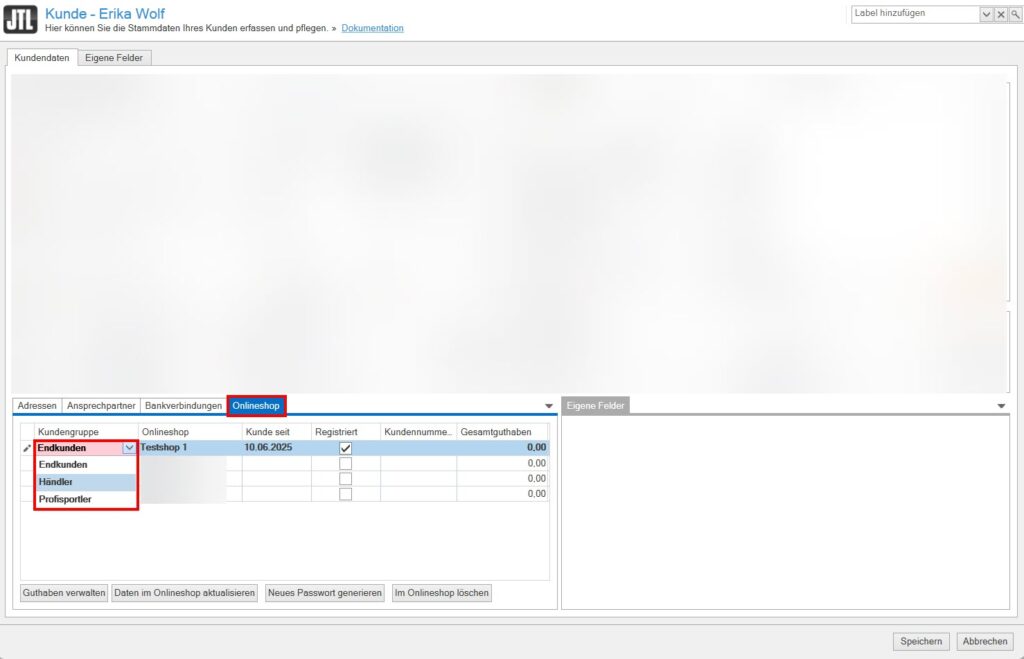The height and width of the screenshot is (659, 1024).
Task: Uncheck Registriert for the Testshop 1 row
Action: pos(345,448)
